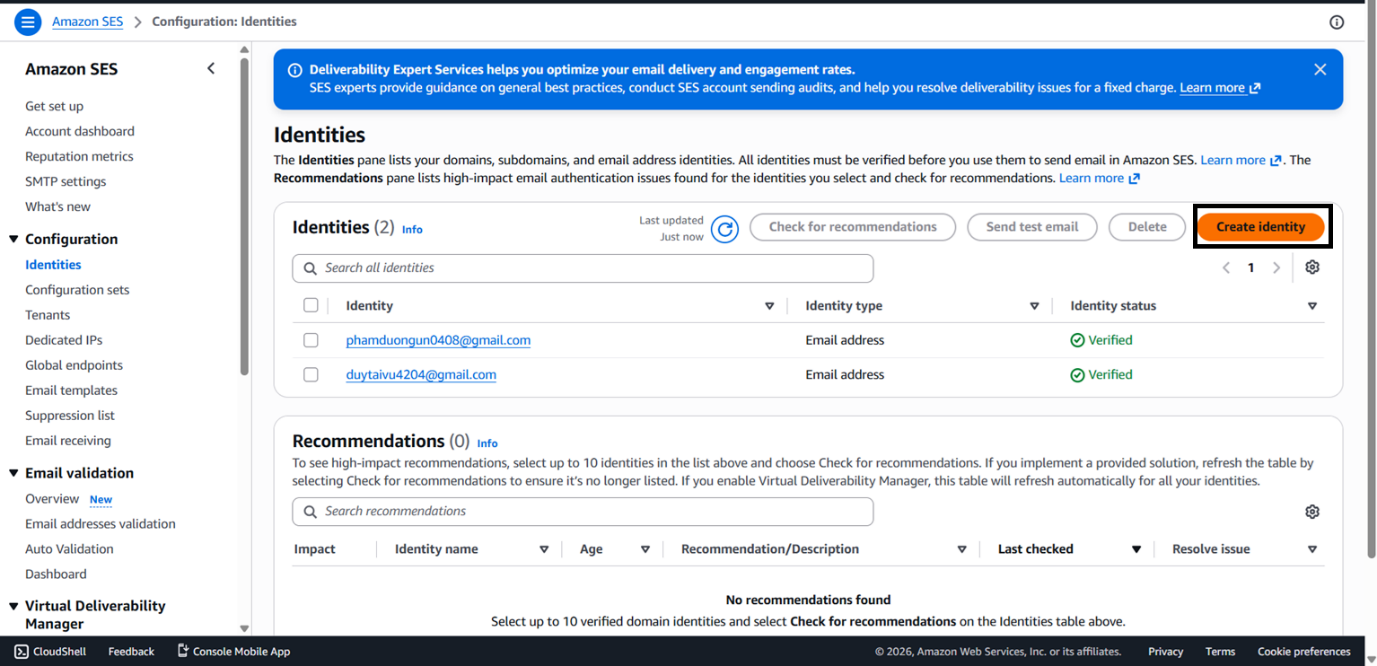Click Info link beside Recommendations heading
The width and height of the screenshot is (1377, 666).
pos(487,443)
